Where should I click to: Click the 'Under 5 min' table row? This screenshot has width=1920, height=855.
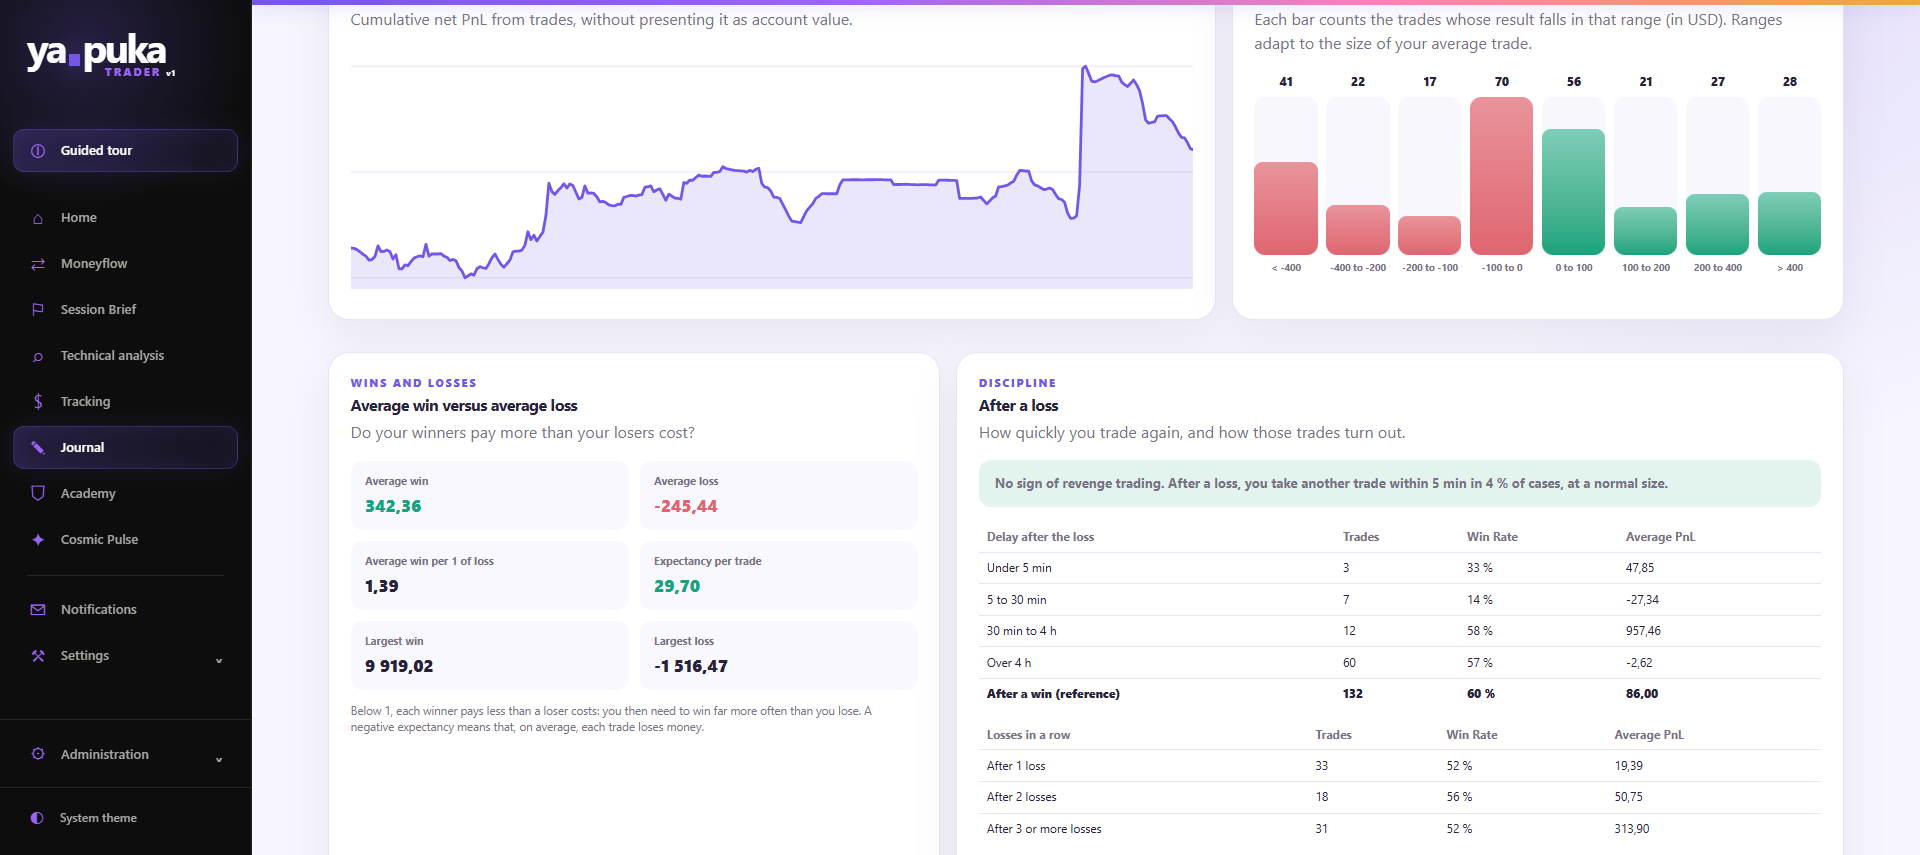[1400, 568]
